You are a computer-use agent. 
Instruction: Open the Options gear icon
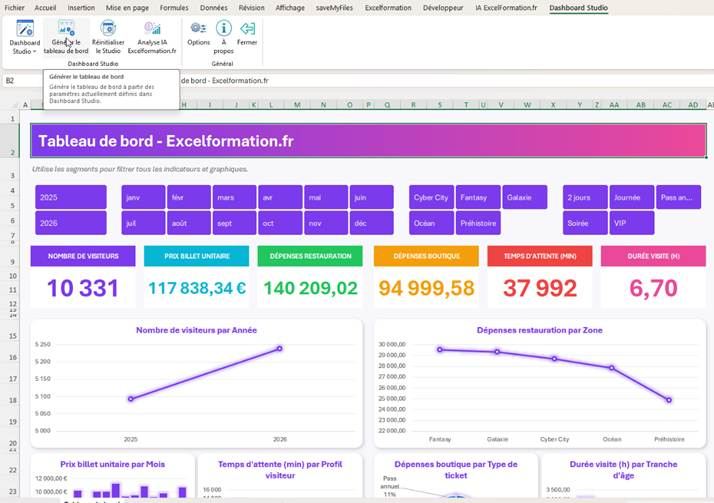tap(199, 28)
